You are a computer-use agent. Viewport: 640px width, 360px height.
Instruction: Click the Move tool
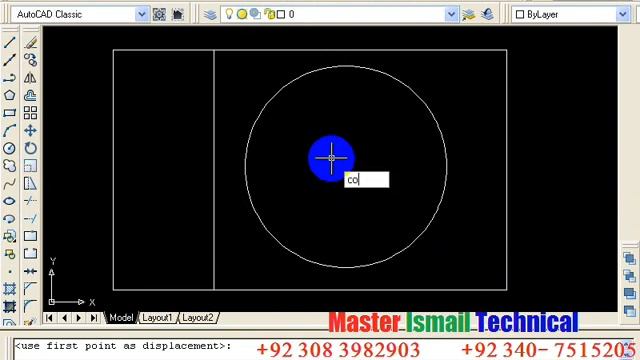click(x=31, y=131)
